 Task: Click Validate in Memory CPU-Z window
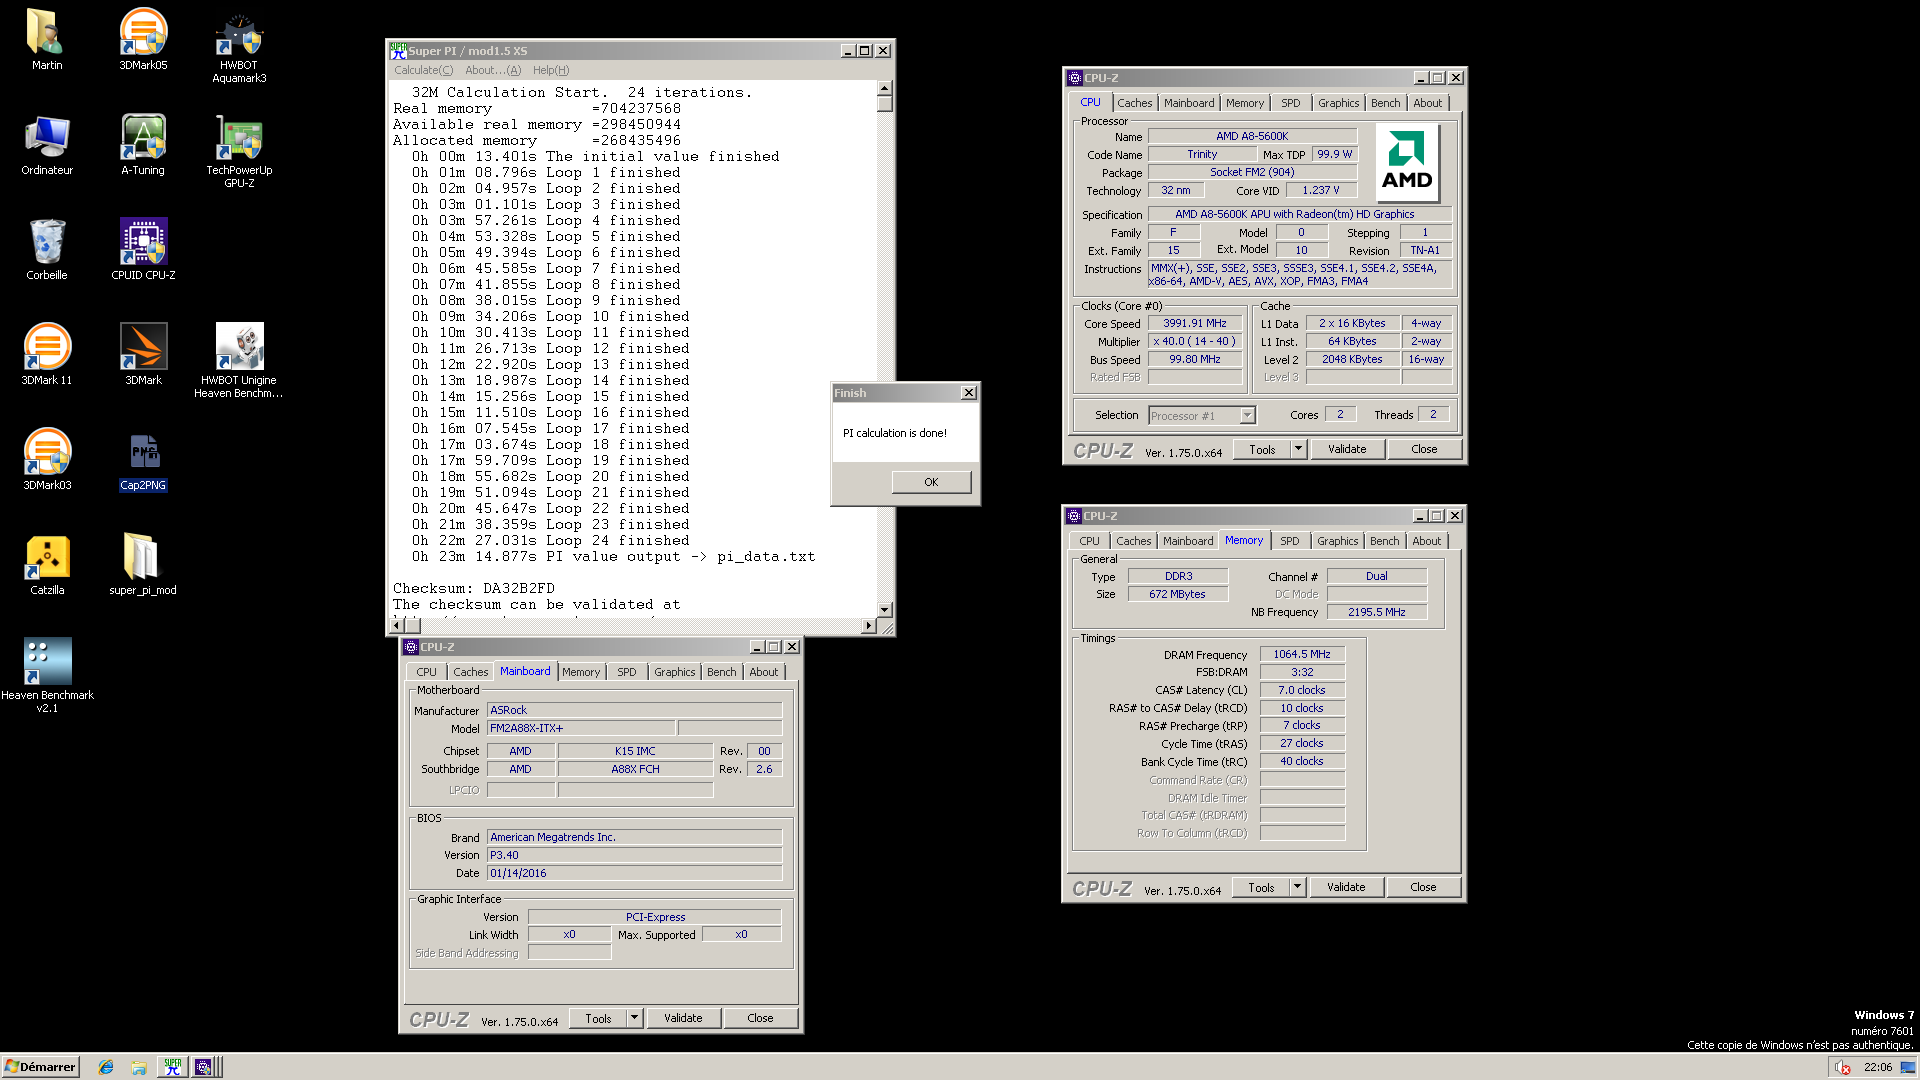tap(1346, 887)
